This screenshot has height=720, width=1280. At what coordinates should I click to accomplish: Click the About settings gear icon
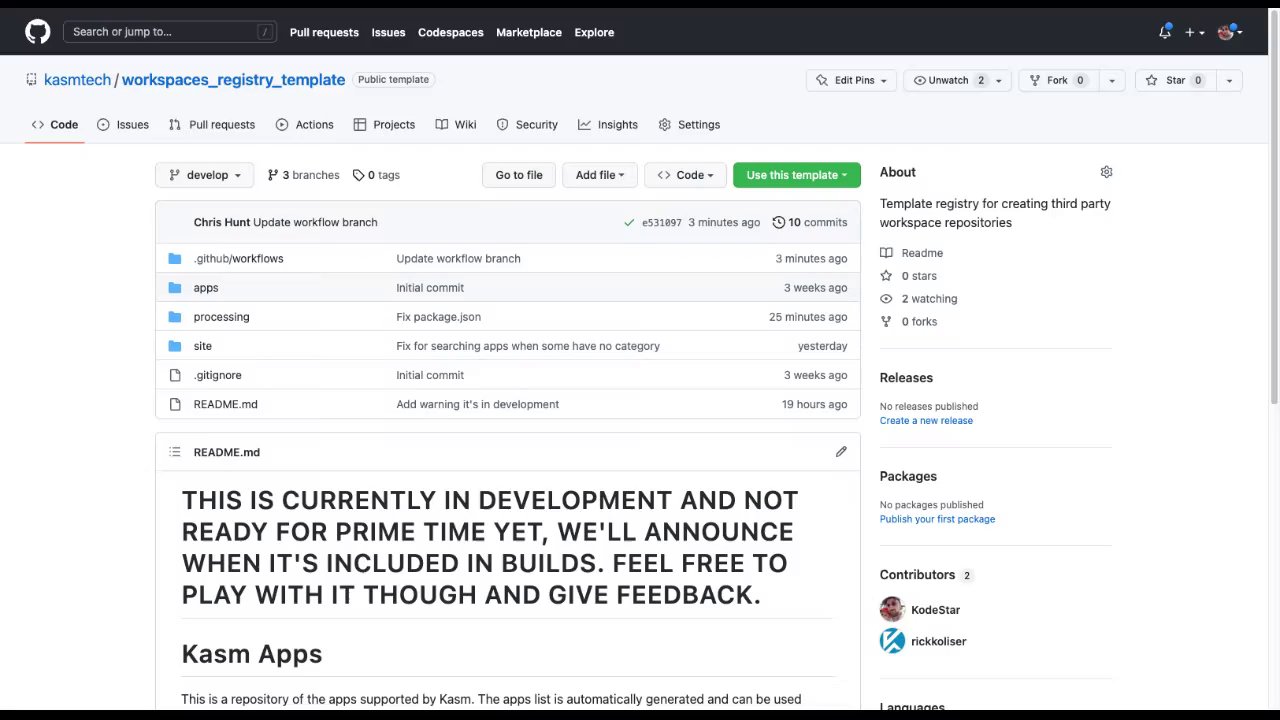(1106, 172)
